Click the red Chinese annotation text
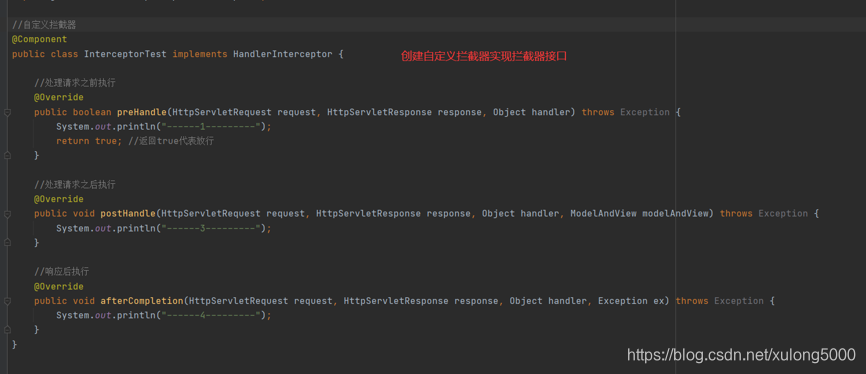Viewport: 866px width, 374px height. 484,56
